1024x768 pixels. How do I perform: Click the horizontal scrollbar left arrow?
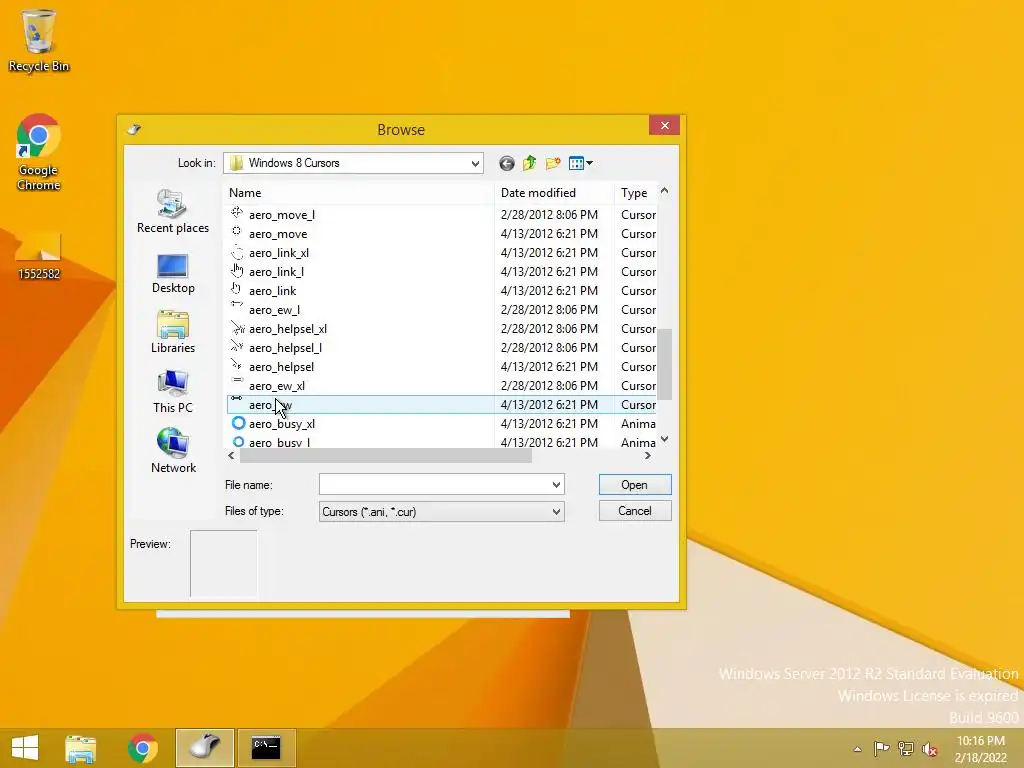coord(231,456)
